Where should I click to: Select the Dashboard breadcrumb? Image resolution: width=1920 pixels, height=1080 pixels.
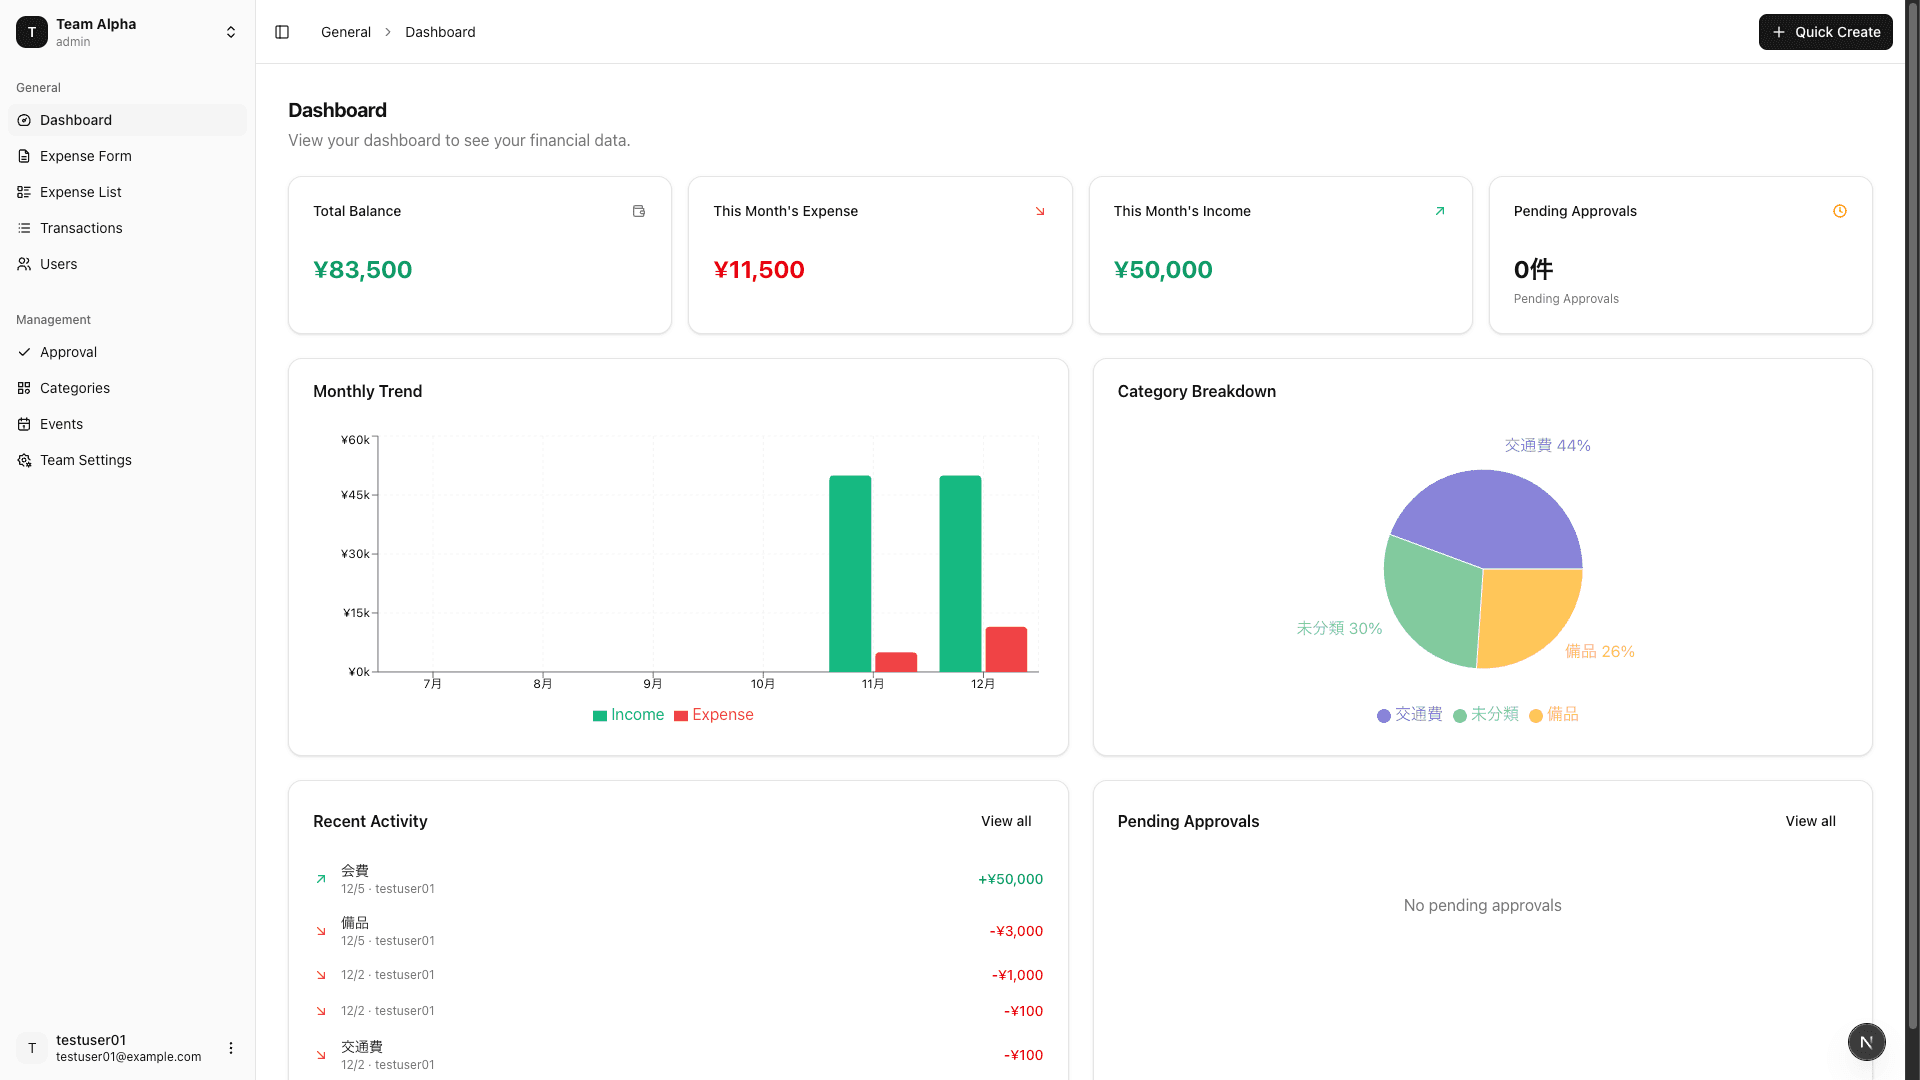[x=440, y=32]
